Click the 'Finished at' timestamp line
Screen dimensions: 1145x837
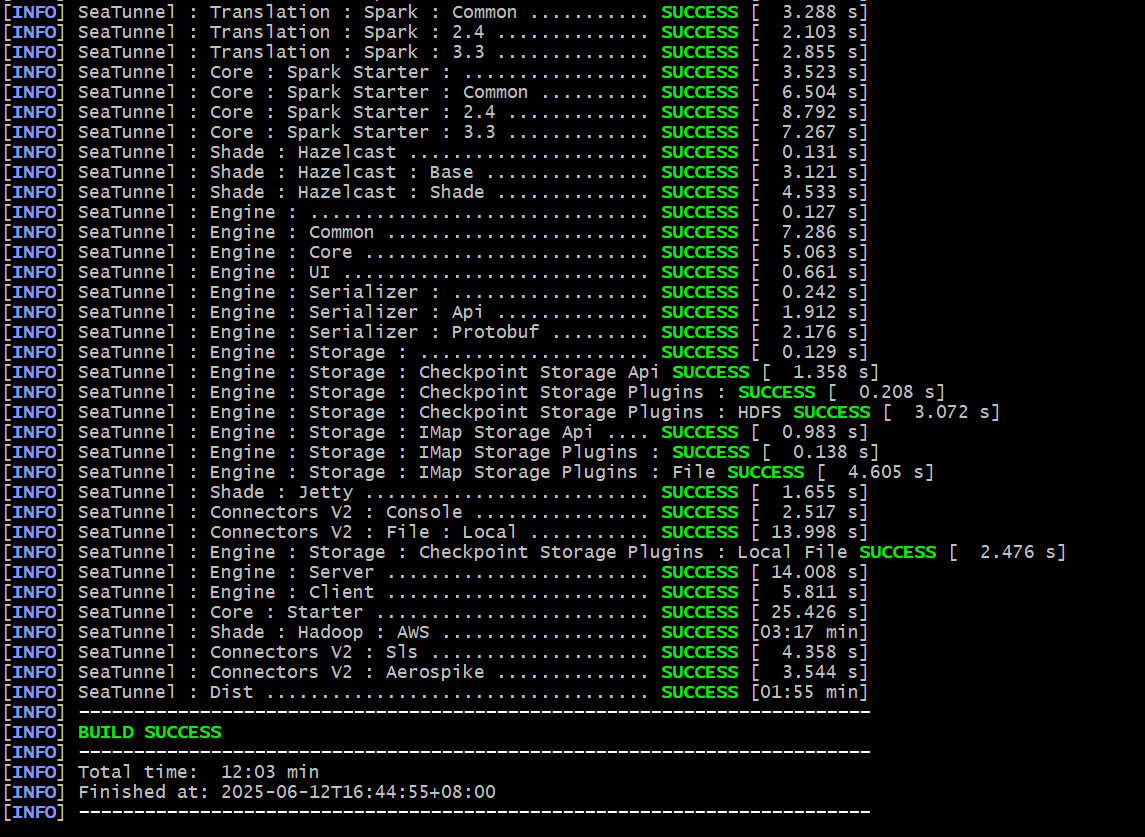click(x=287, y=792)
